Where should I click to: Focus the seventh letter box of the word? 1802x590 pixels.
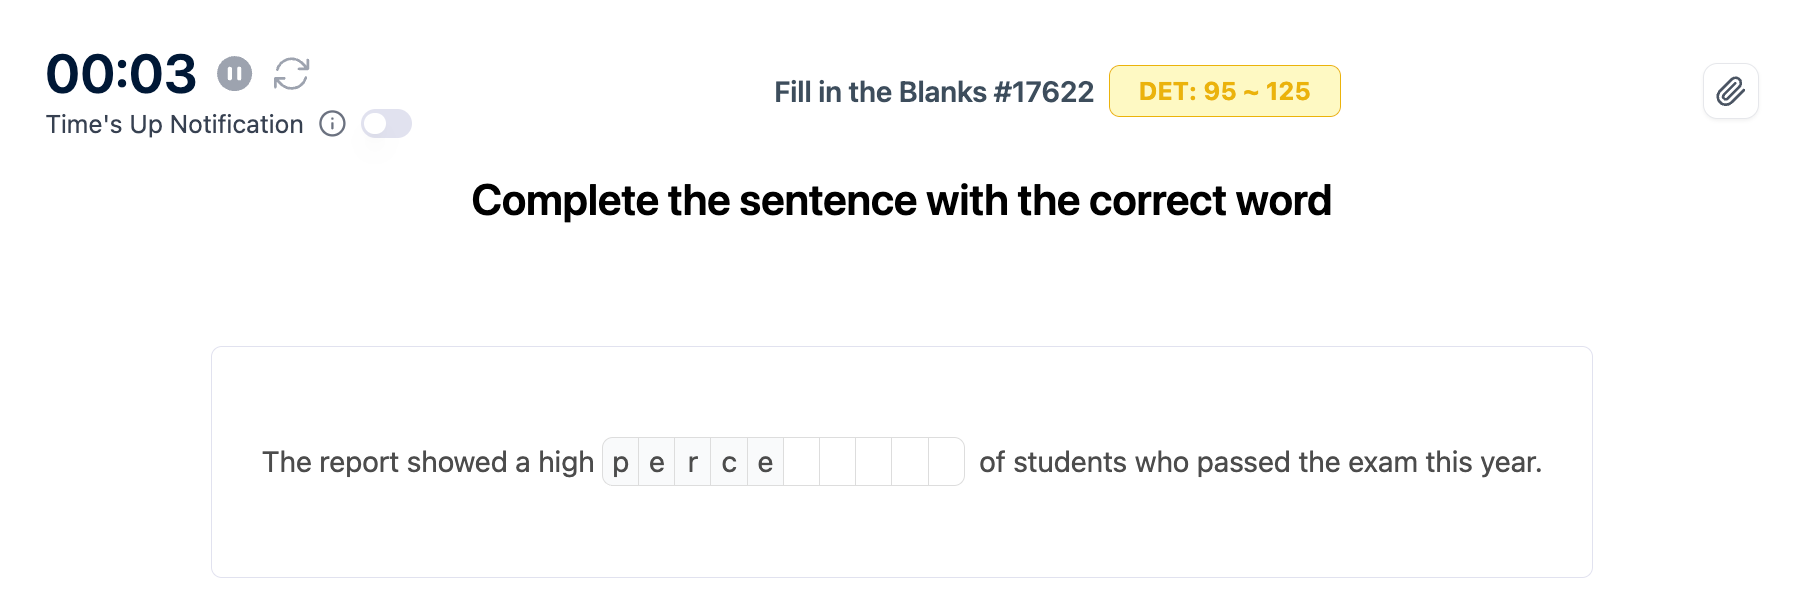click(837, 462)
